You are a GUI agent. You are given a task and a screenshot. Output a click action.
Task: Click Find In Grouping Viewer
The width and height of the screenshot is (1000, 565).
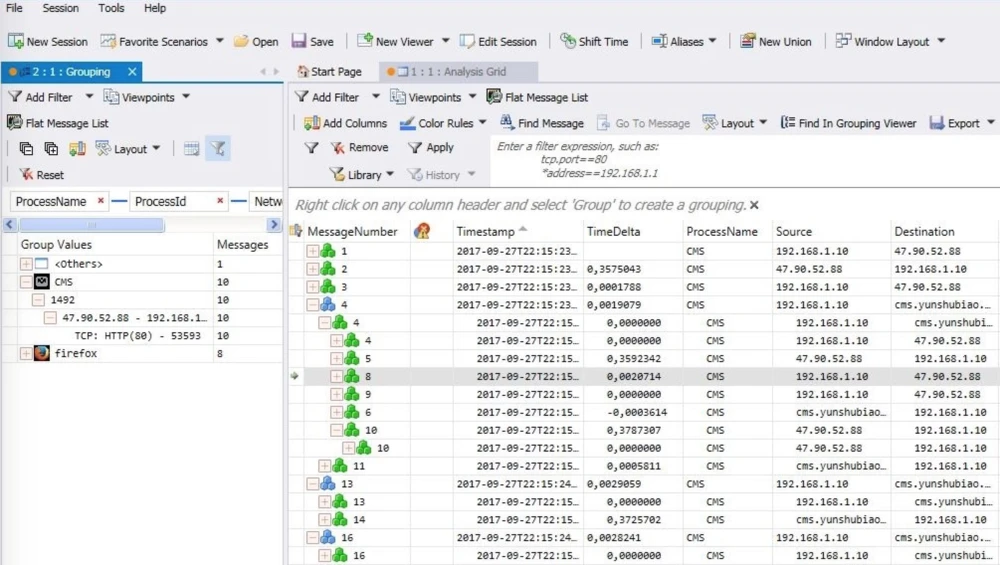click(x=848, y=123)
